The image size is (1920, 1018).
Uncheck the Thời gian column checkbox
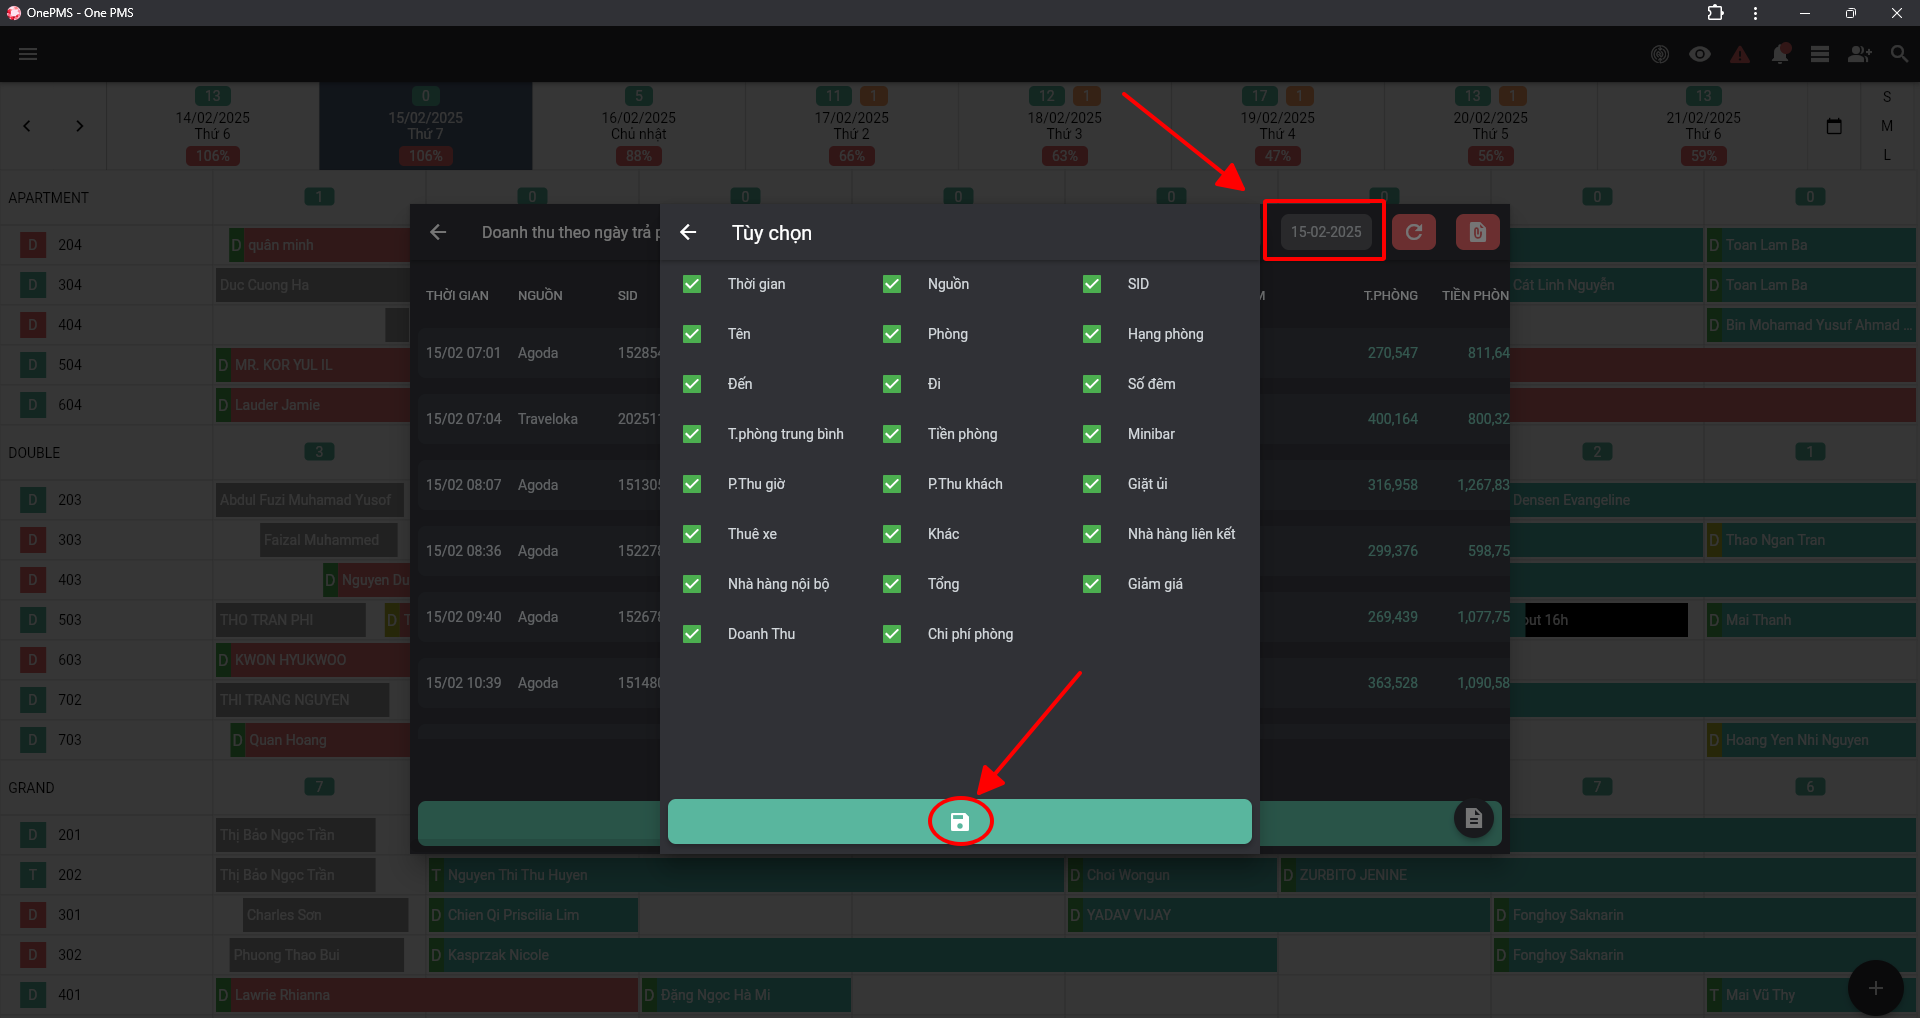[692, 284]
